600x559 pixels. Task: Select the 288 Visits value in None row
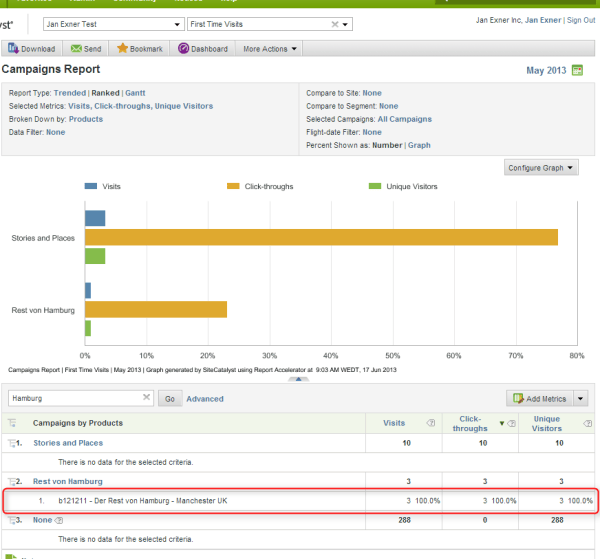[x=404, y=520]
